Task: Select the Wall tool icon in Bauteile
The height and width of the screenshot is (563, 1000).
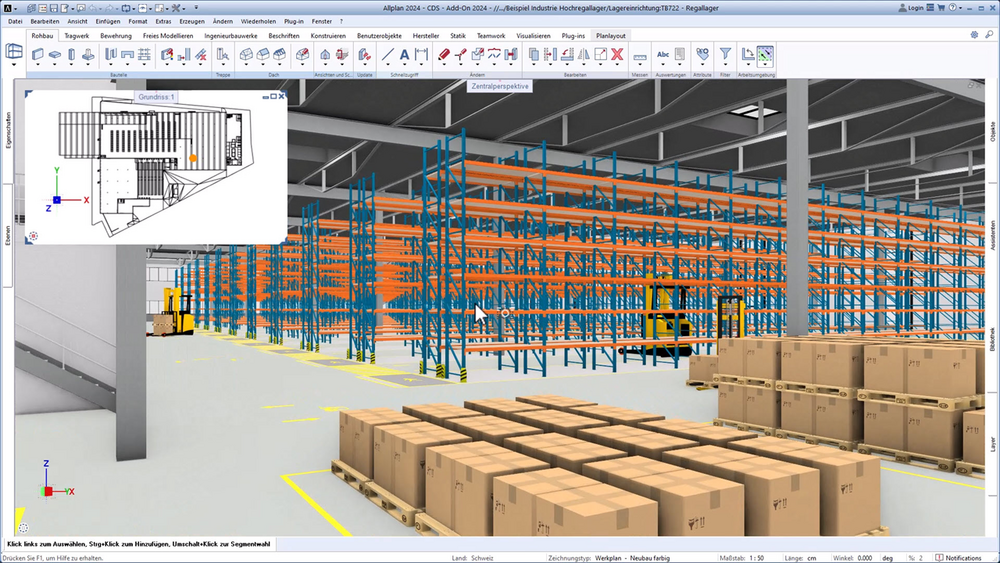Action: click(38, 55)
